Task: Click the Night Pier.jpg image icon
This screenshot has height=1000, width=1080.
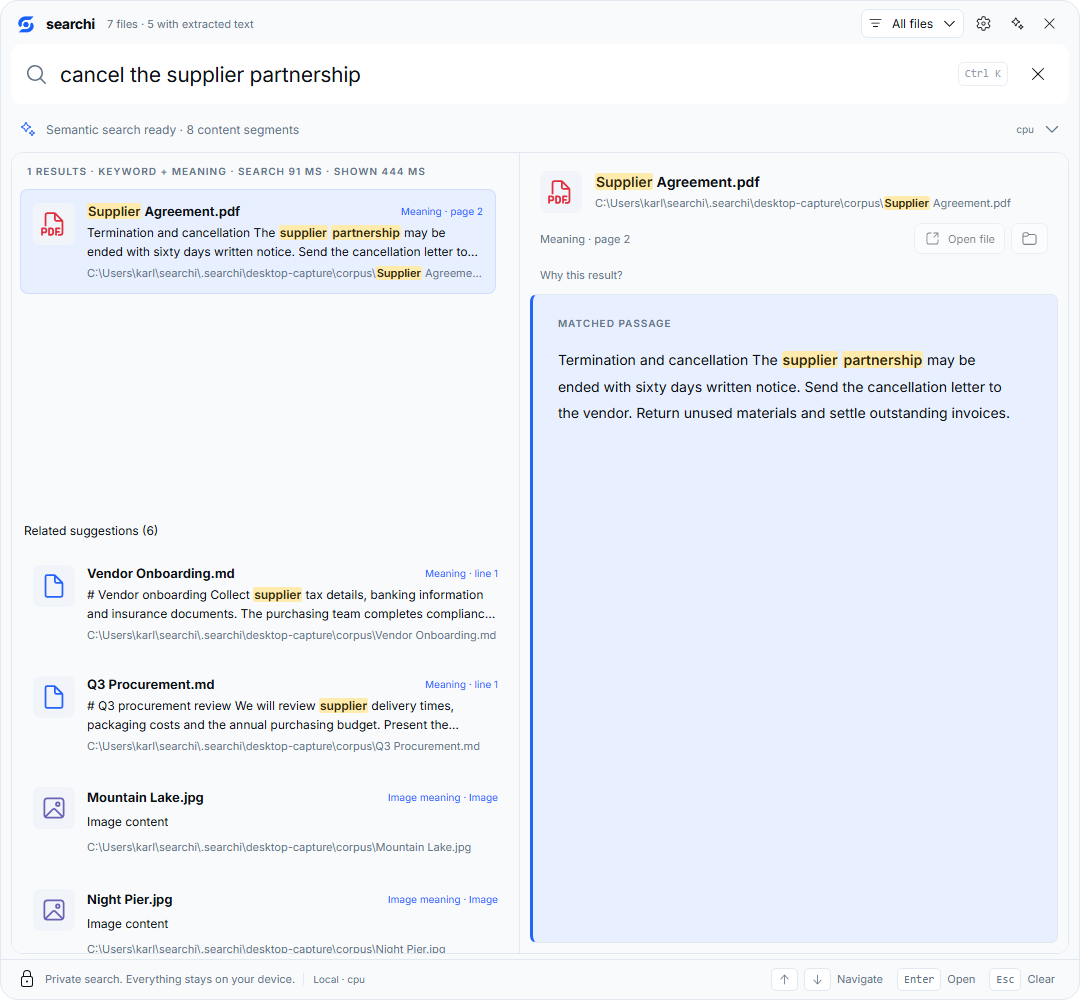Action: click(x=54, y=910)
